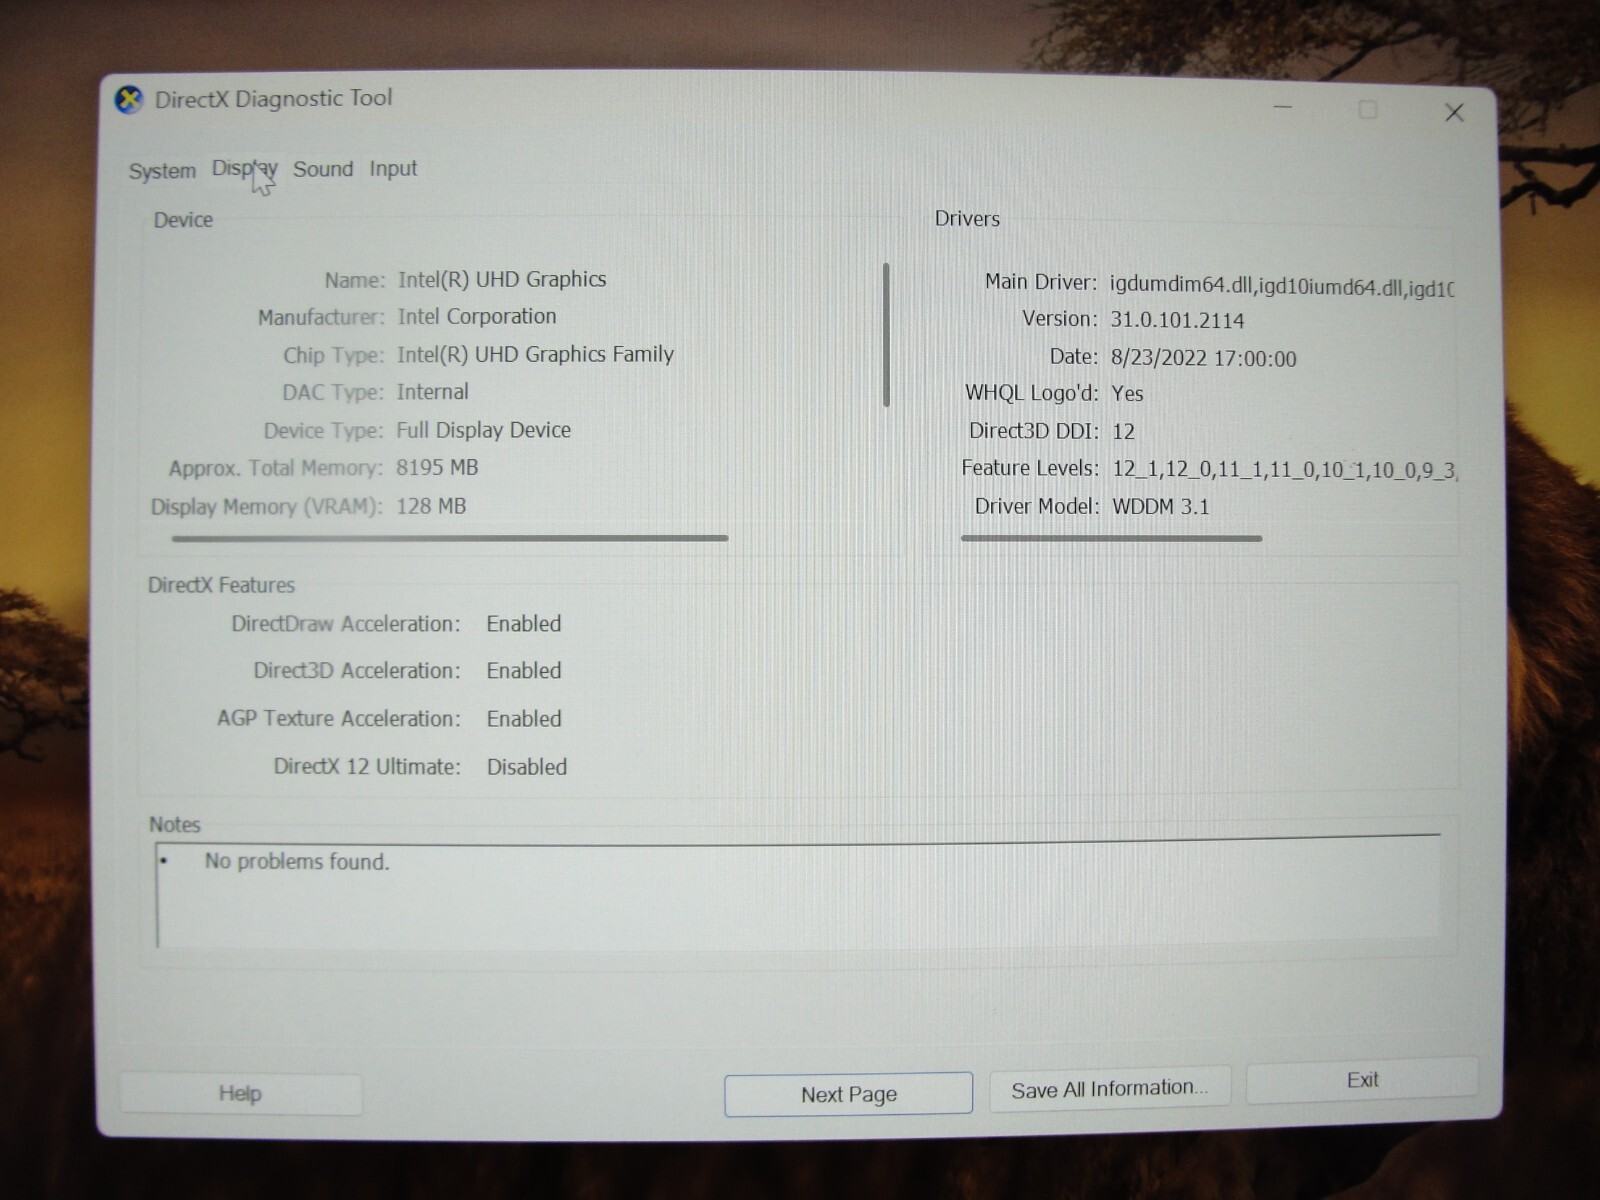
Task: Click the DAC Type value 'Internal'
Action: click(x=432, y=392)
